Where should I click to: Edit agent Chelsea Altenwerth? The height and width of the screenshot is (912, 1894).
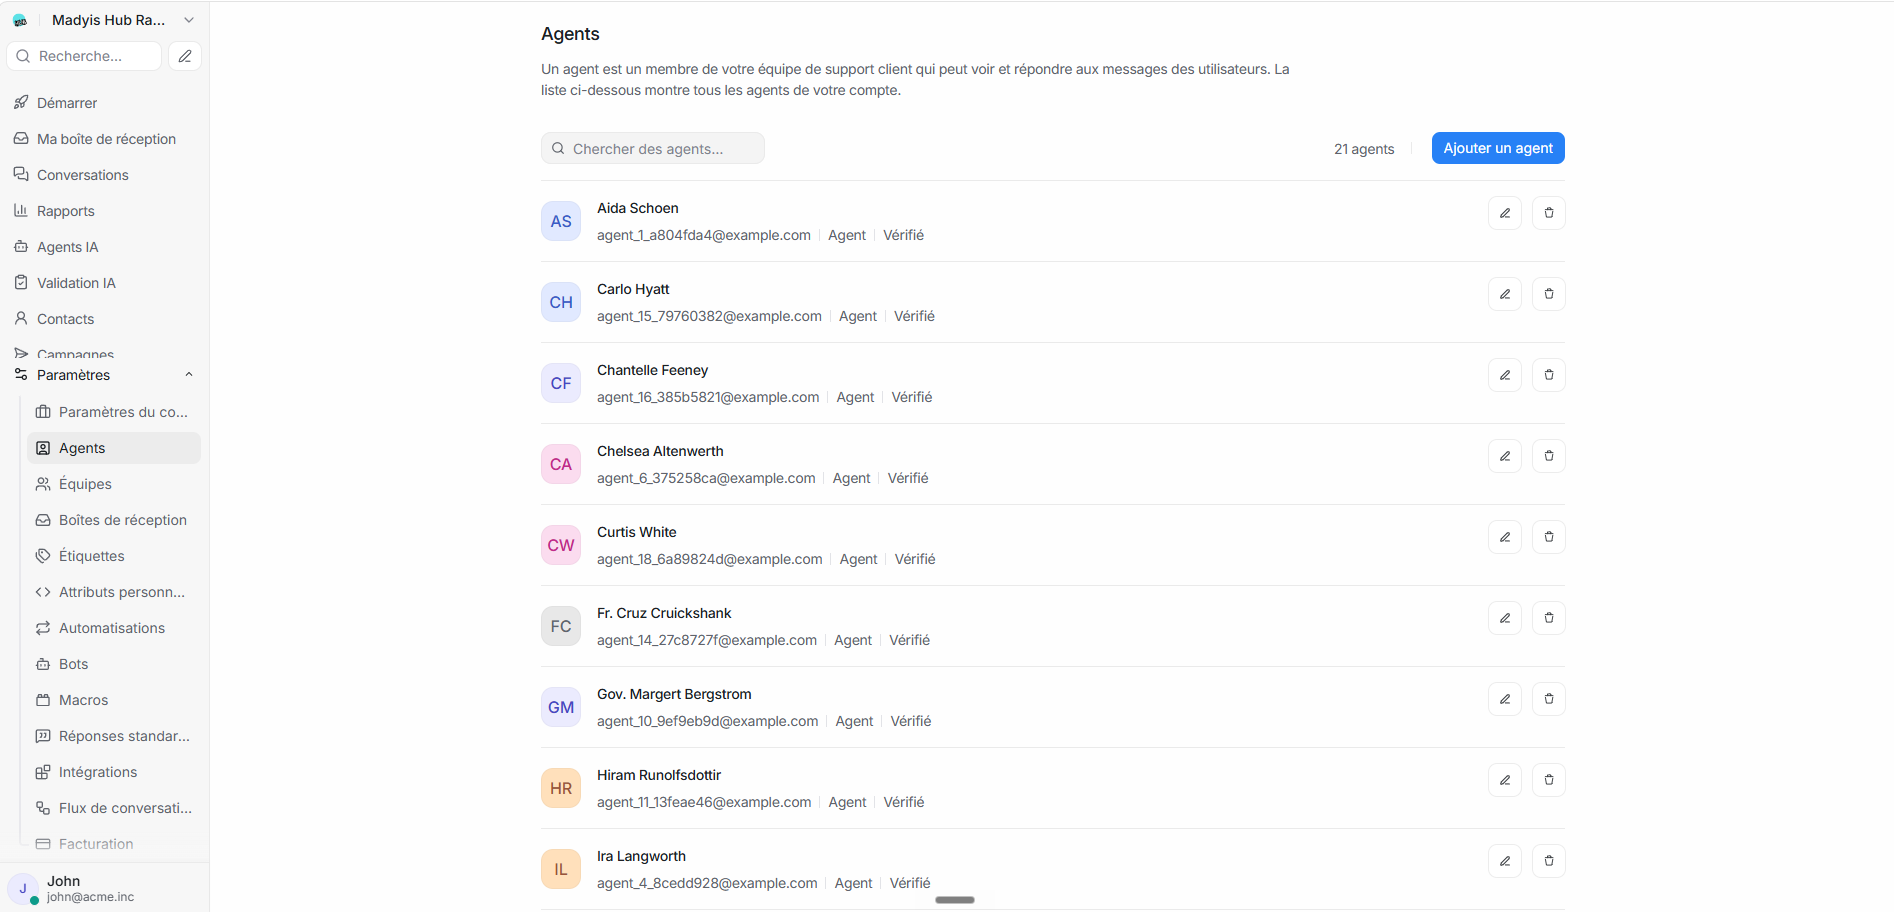(x=1505, y=456)
